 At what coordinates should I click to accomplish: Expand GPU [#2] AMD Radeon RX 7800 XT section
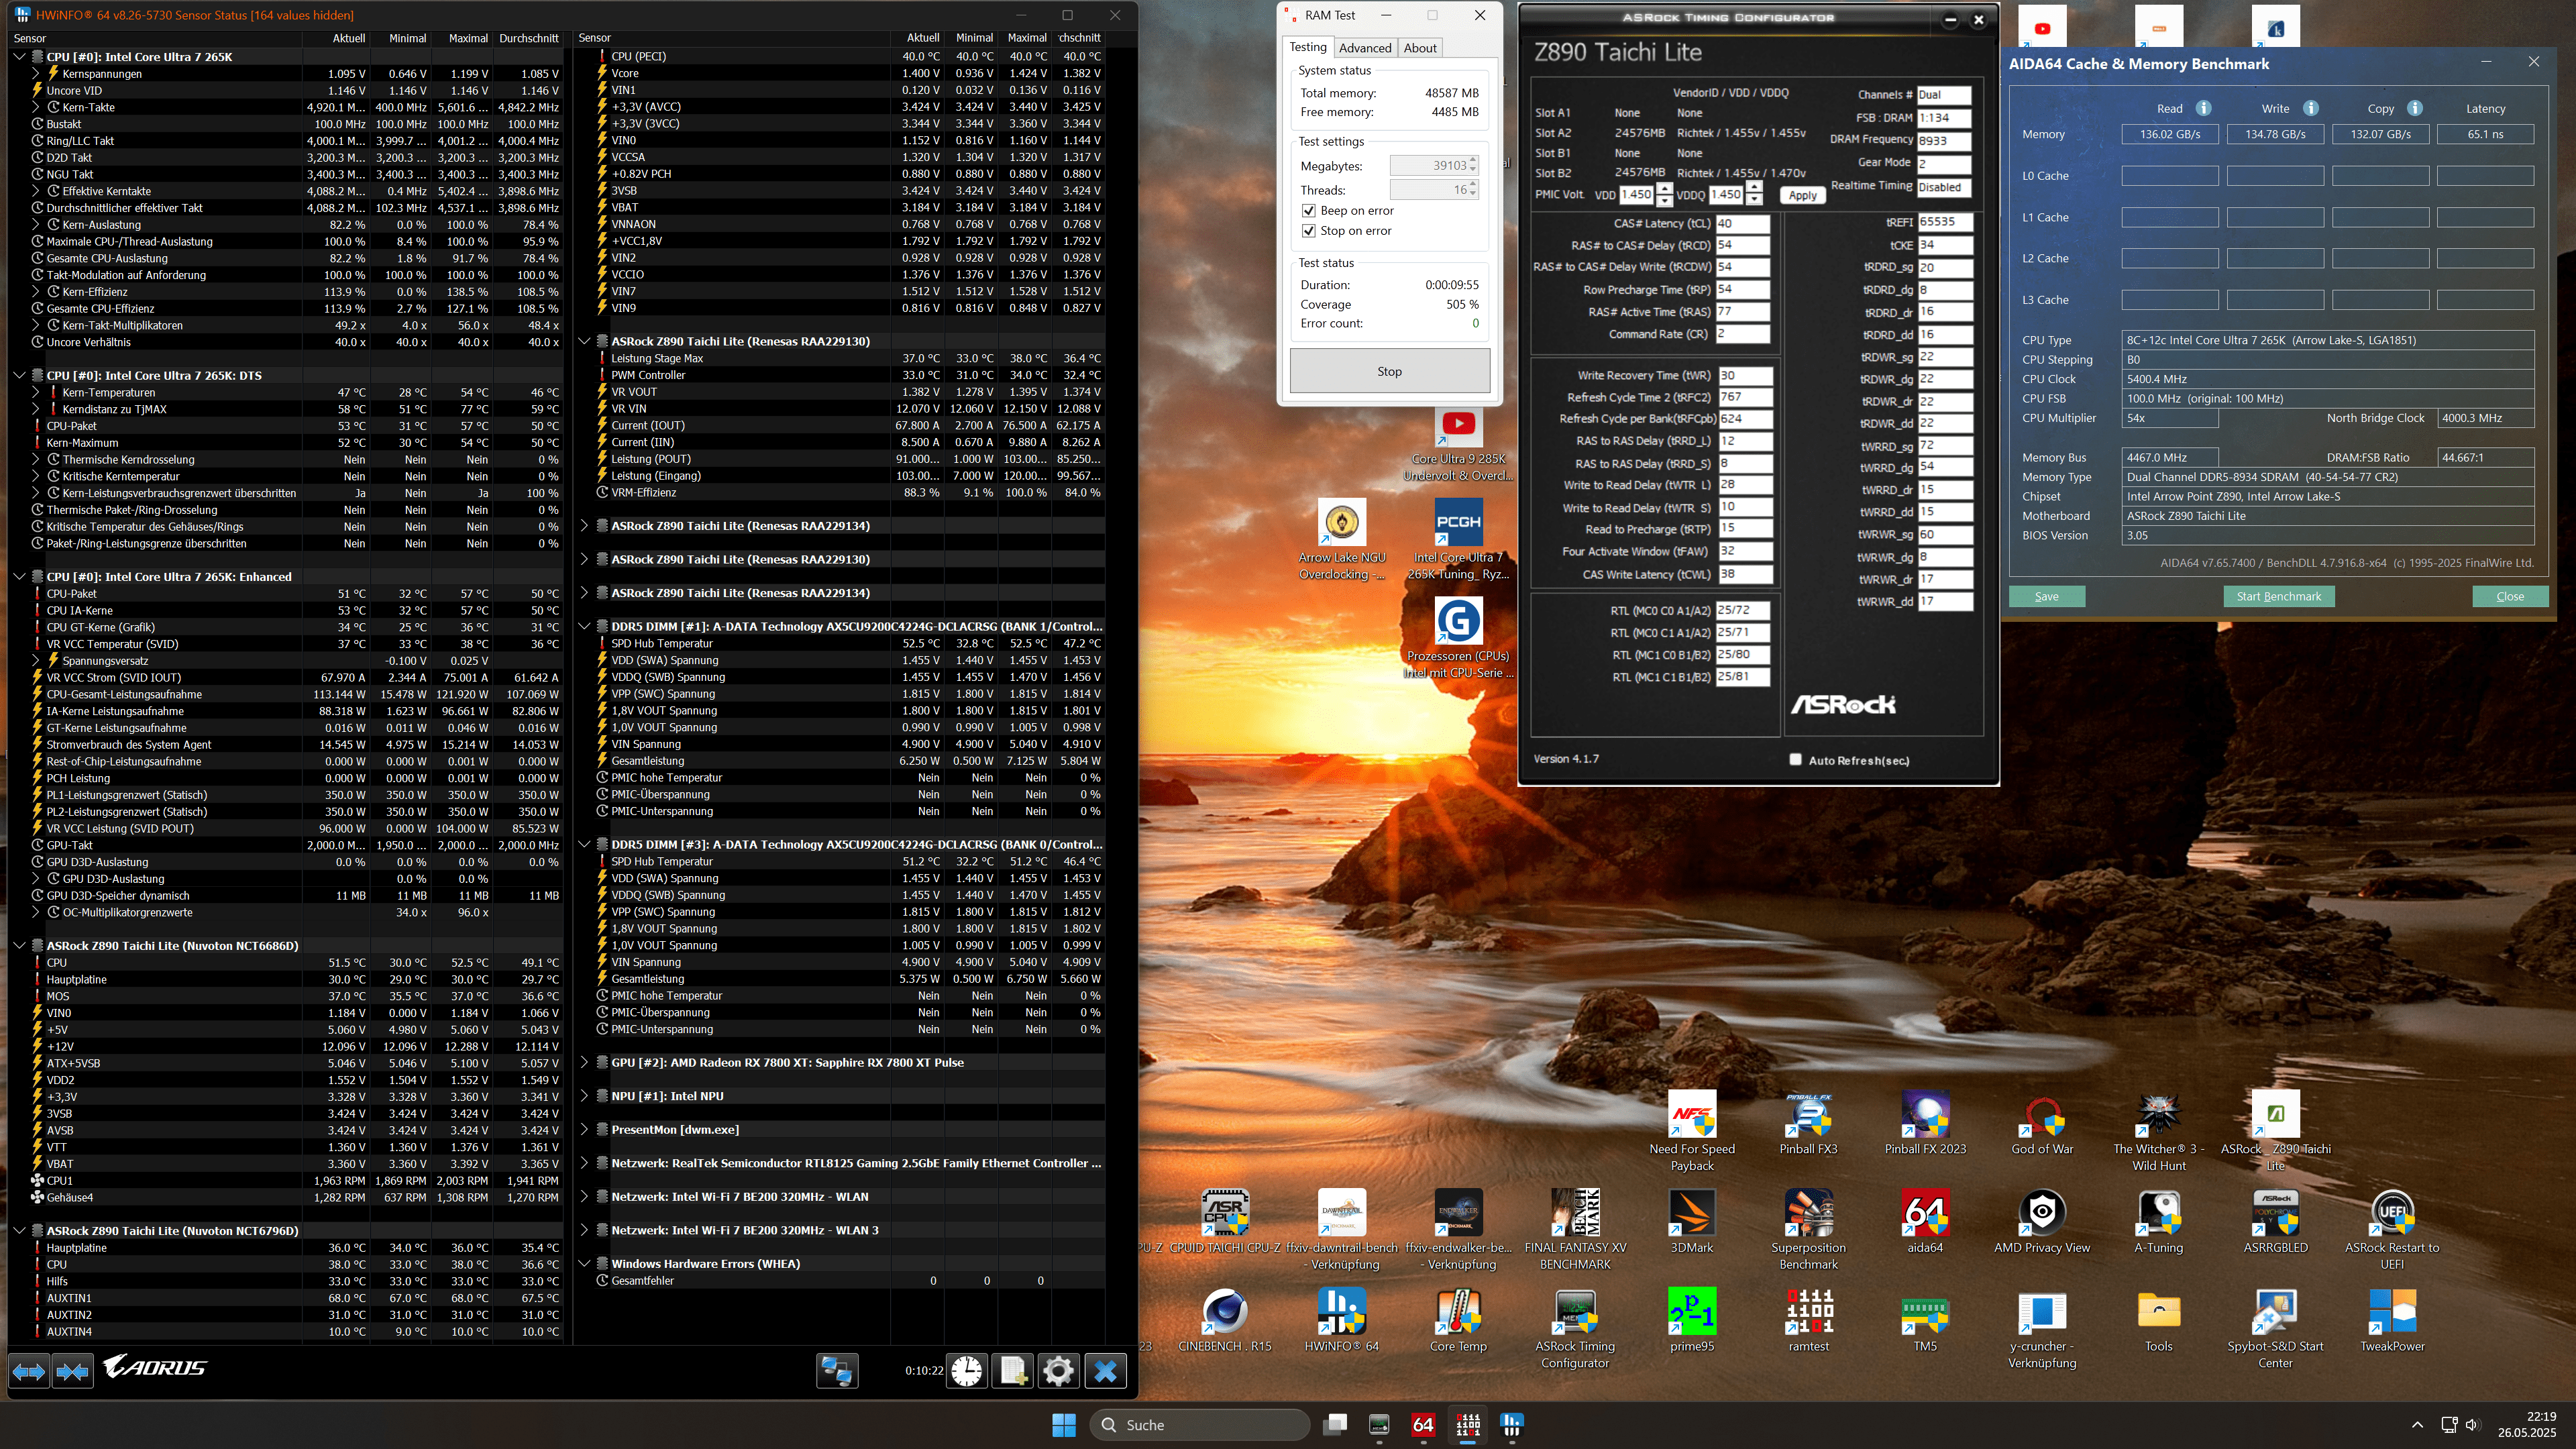tap(585, 1062)
